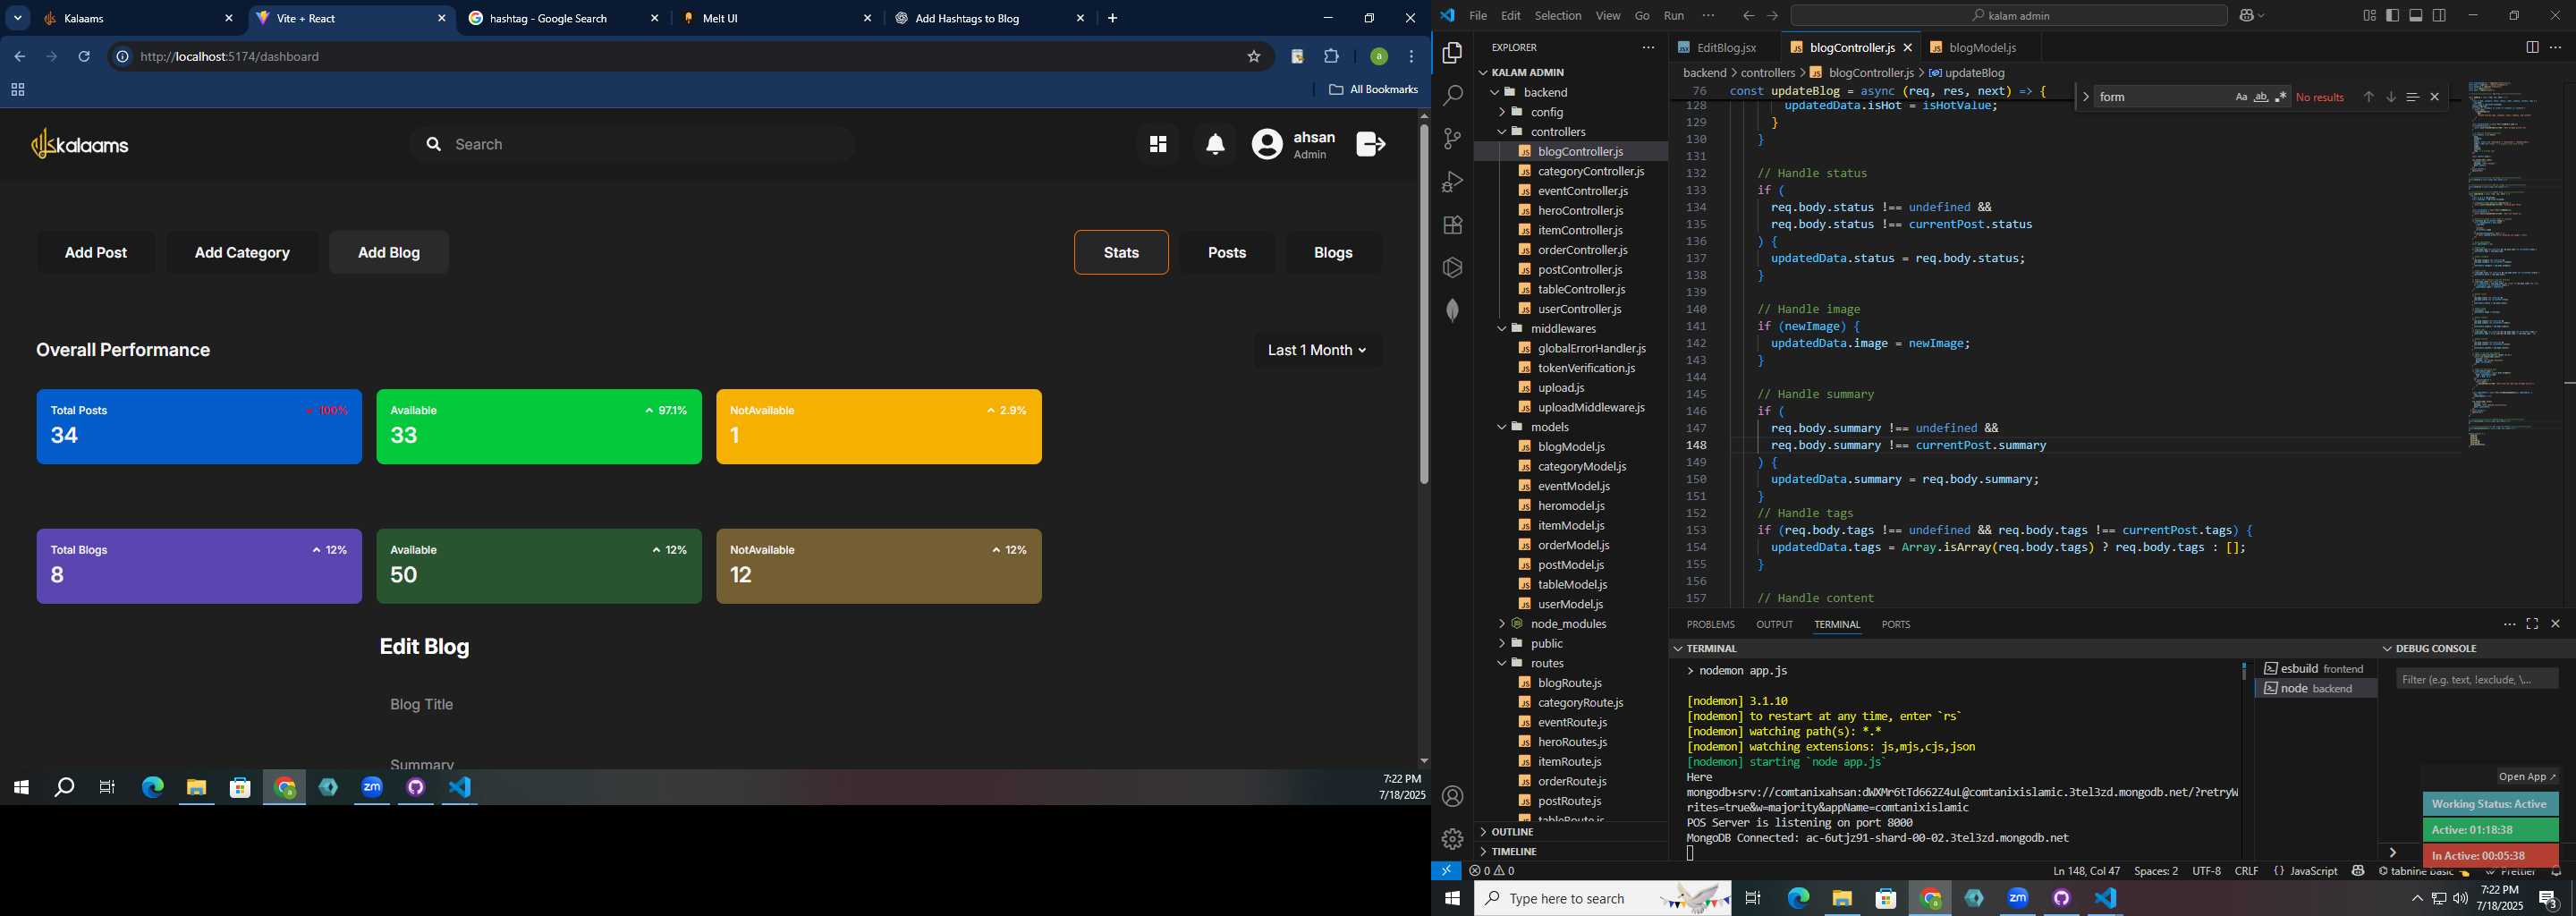Click the Kalaams search input field
2576x916 pixels.
[x=632, y=145]
